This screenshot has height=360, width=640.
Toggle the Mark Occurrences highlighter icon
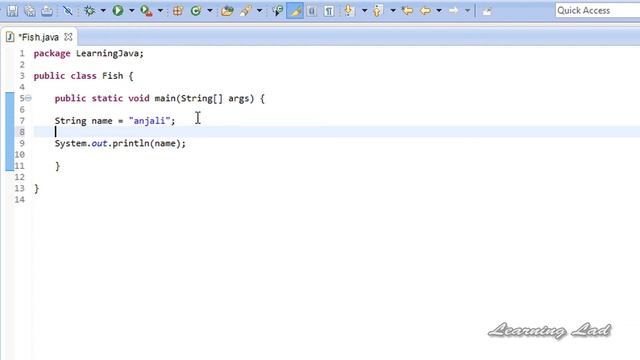click(295, 11)
